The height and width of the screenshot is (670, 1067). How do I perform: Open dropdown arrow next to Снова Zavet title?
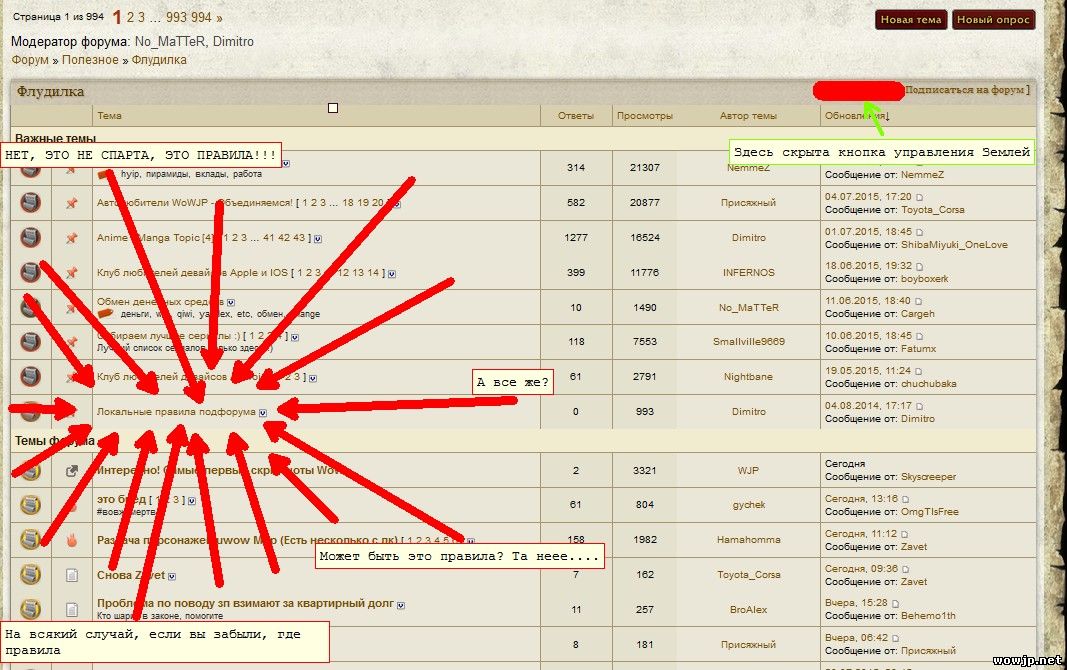(x=172, y=576)
